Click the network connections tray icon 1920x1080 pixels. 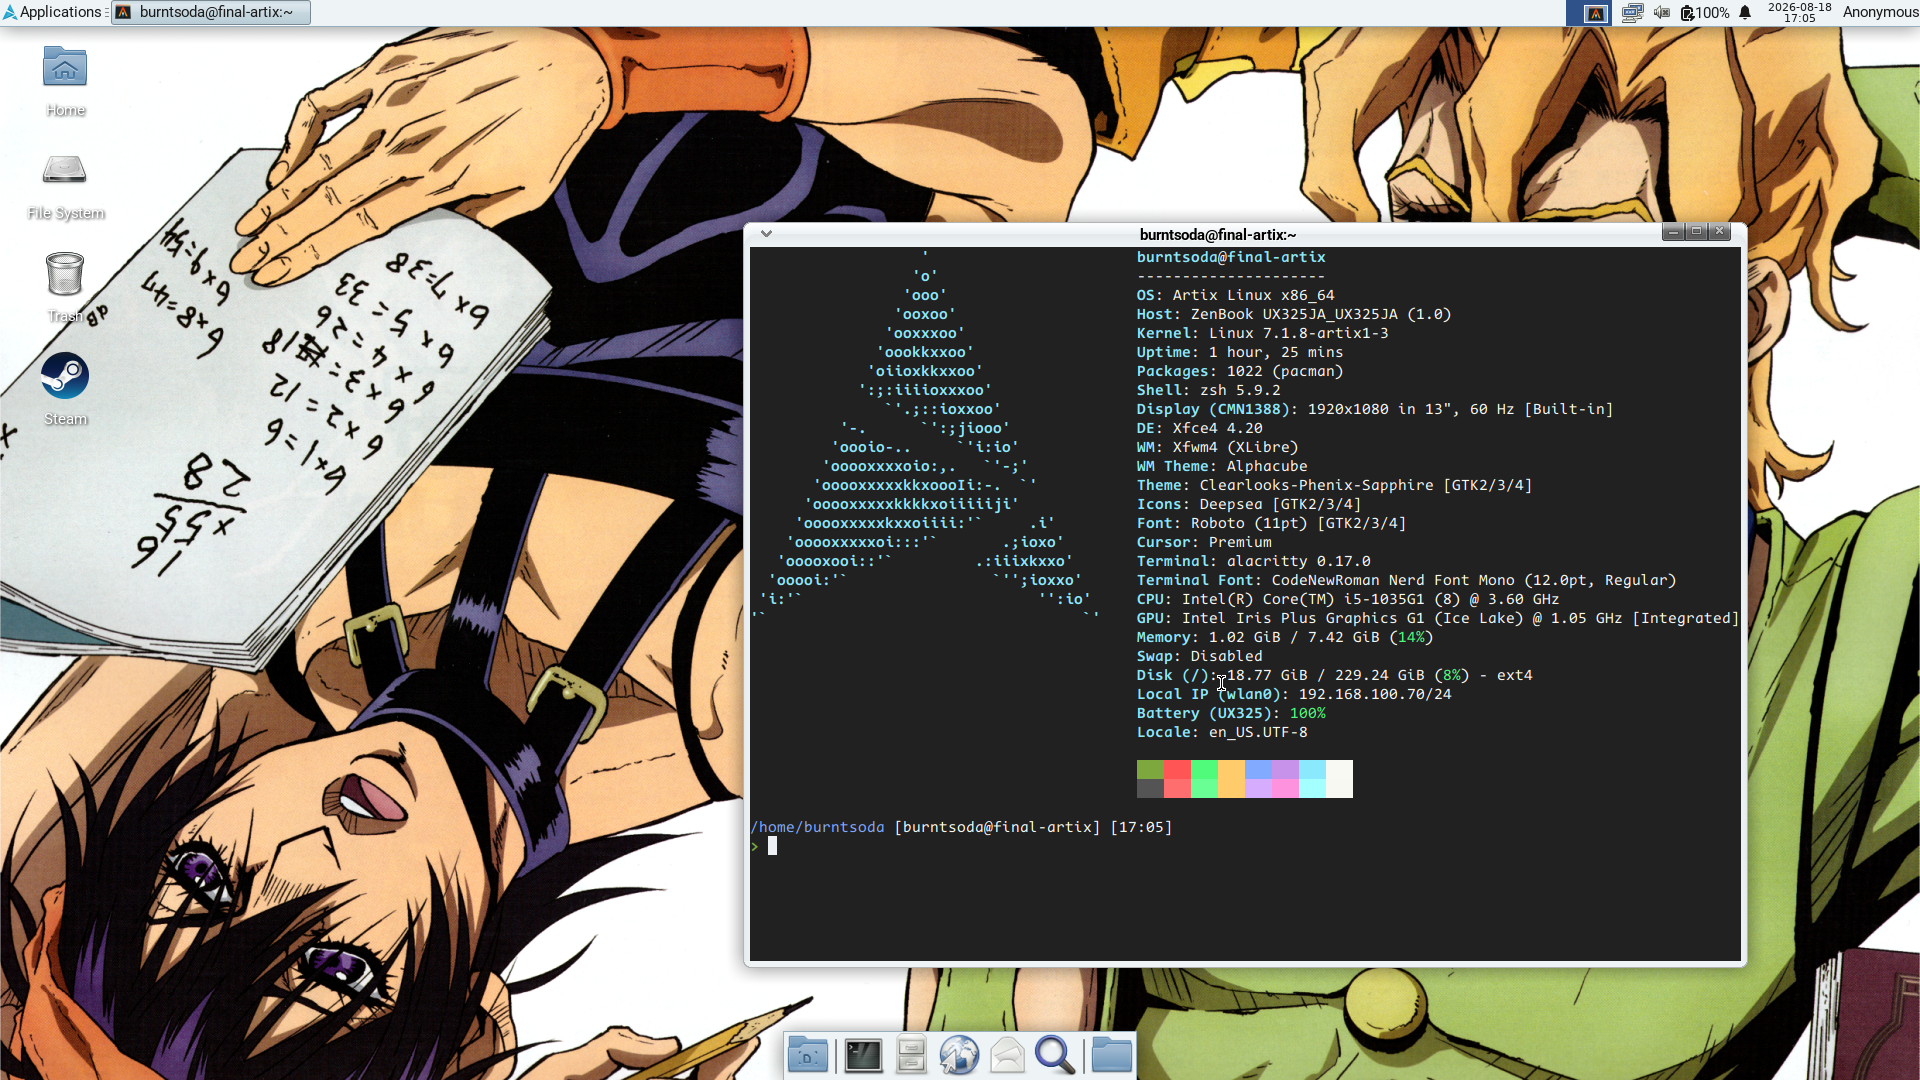click(x=1632, y=13)
